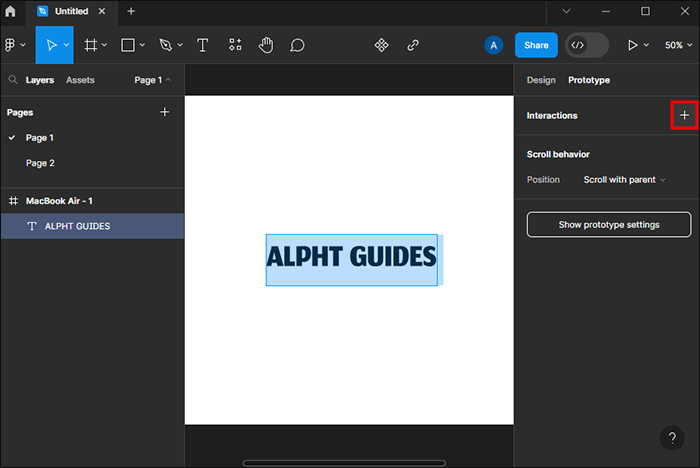Select the Frame tool

point(91,45)
